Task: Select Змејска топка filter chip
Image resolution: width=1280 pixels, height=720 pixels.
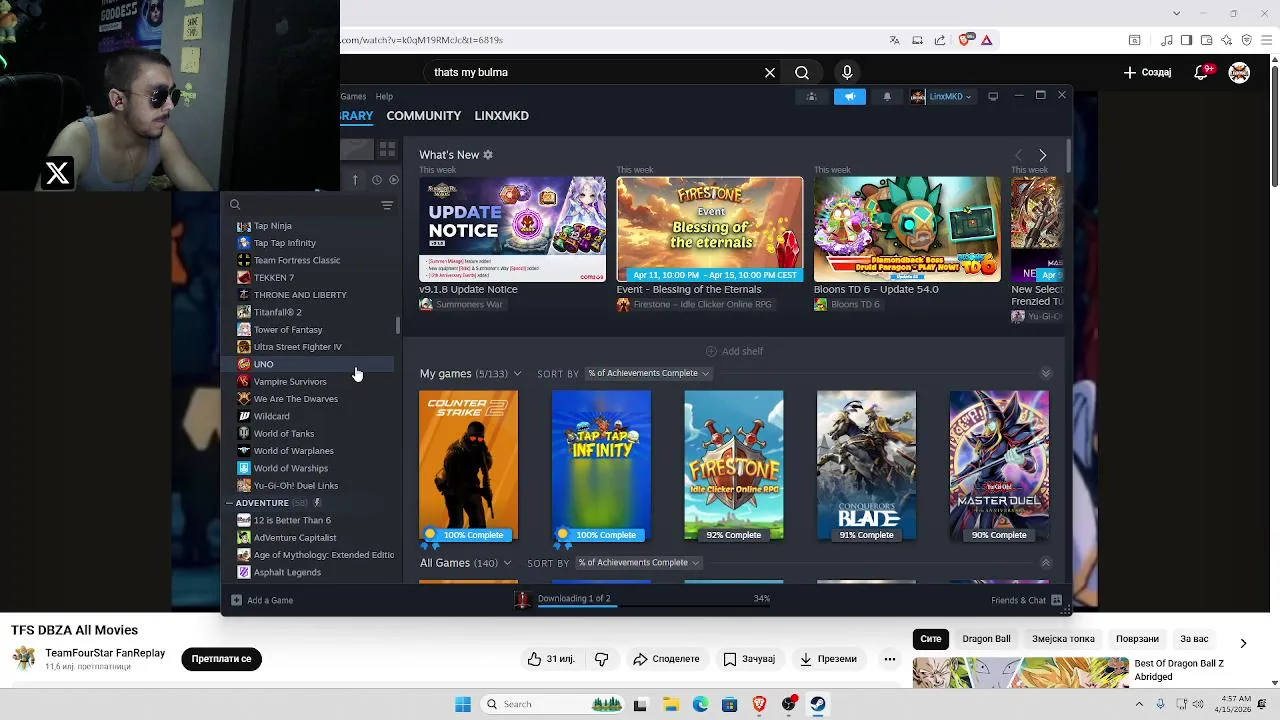Action: point(1063,639)
